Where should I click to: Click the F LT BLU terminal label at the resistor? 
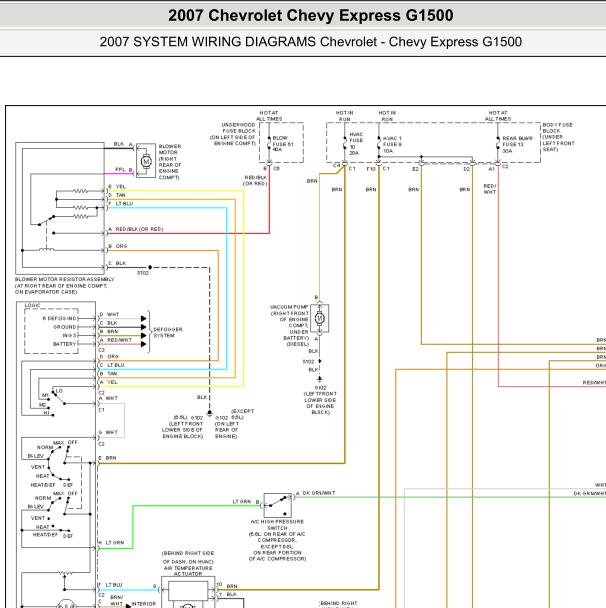click(121, 204)
